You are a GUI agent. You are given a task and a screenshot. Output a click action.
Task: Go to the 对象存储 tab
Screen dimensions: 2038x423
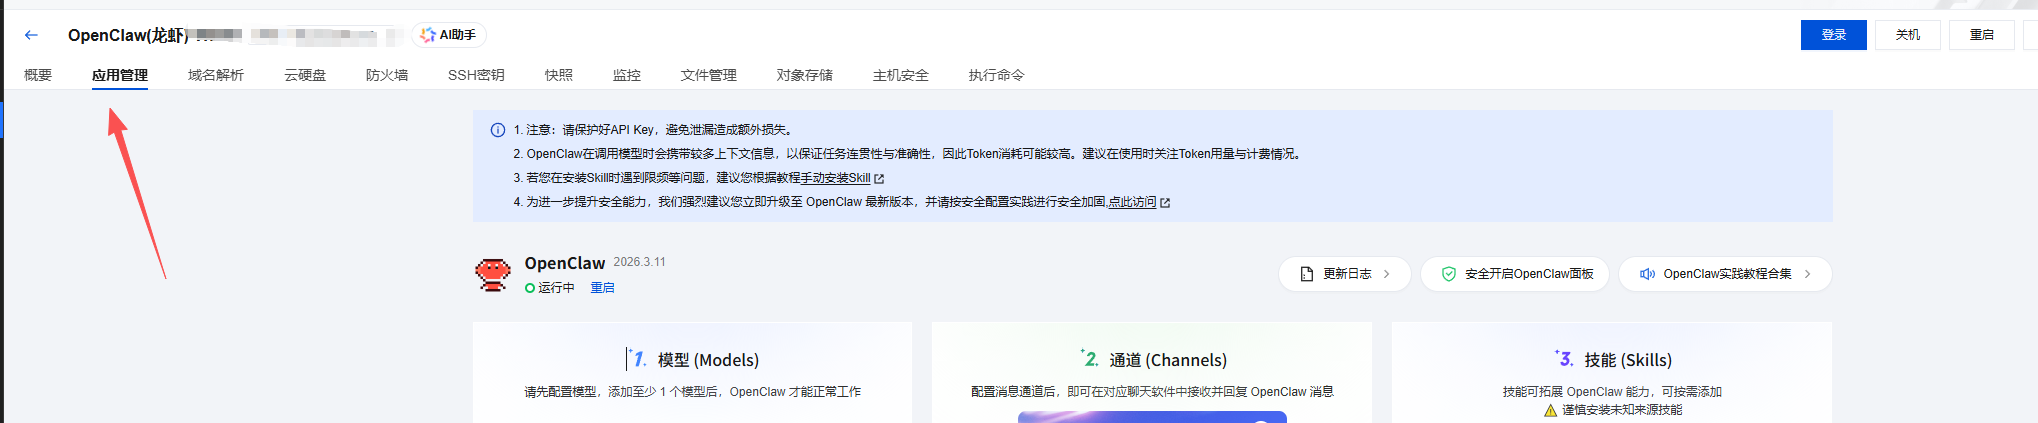click(805, 75)
